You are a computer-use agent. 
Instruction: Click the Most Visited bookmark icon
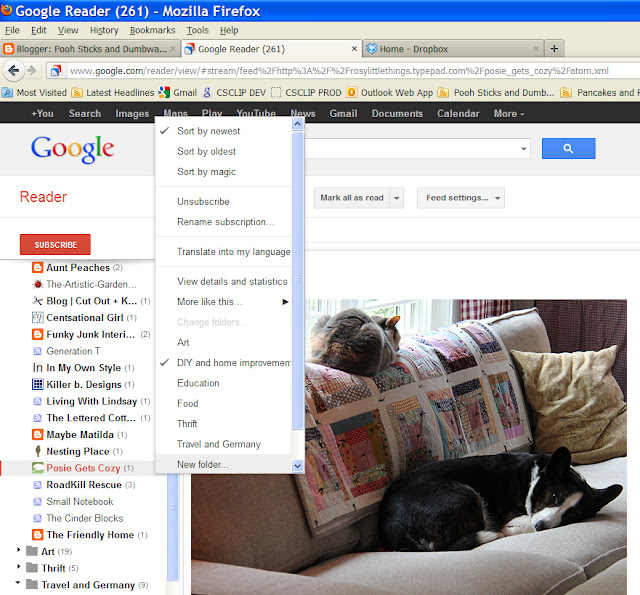7,93
